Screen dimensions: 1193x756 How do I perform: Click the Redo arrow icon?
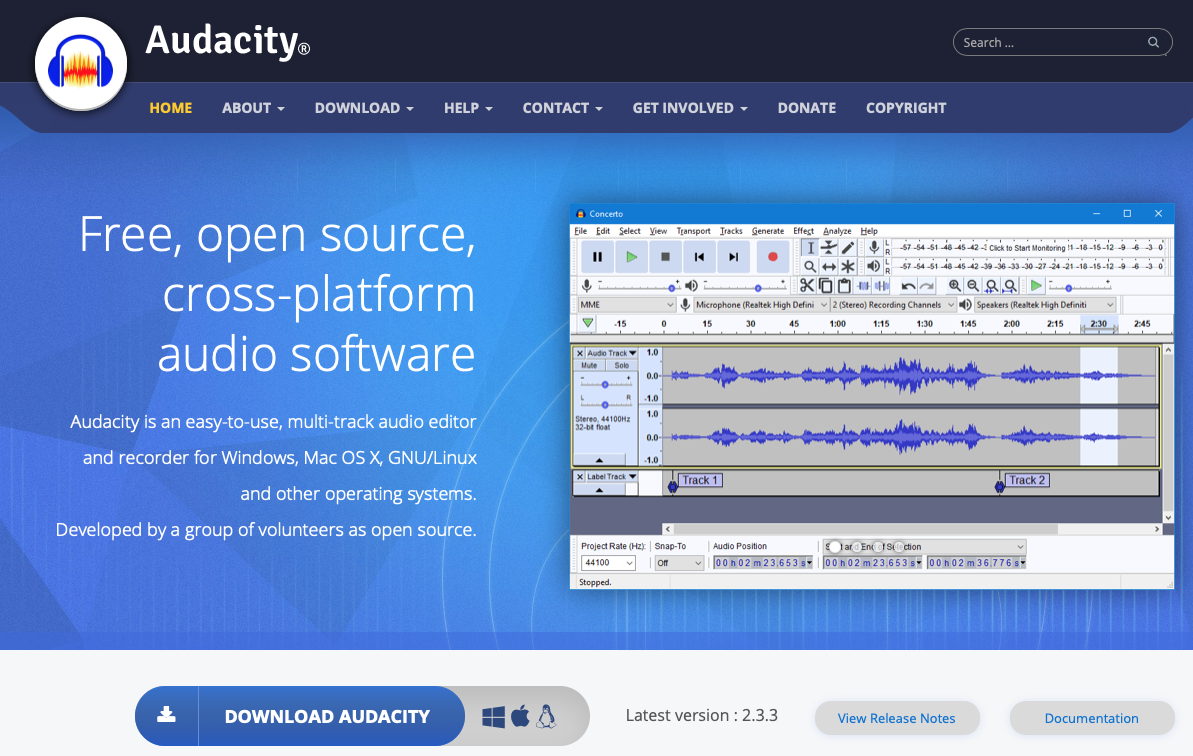[926, 286]
